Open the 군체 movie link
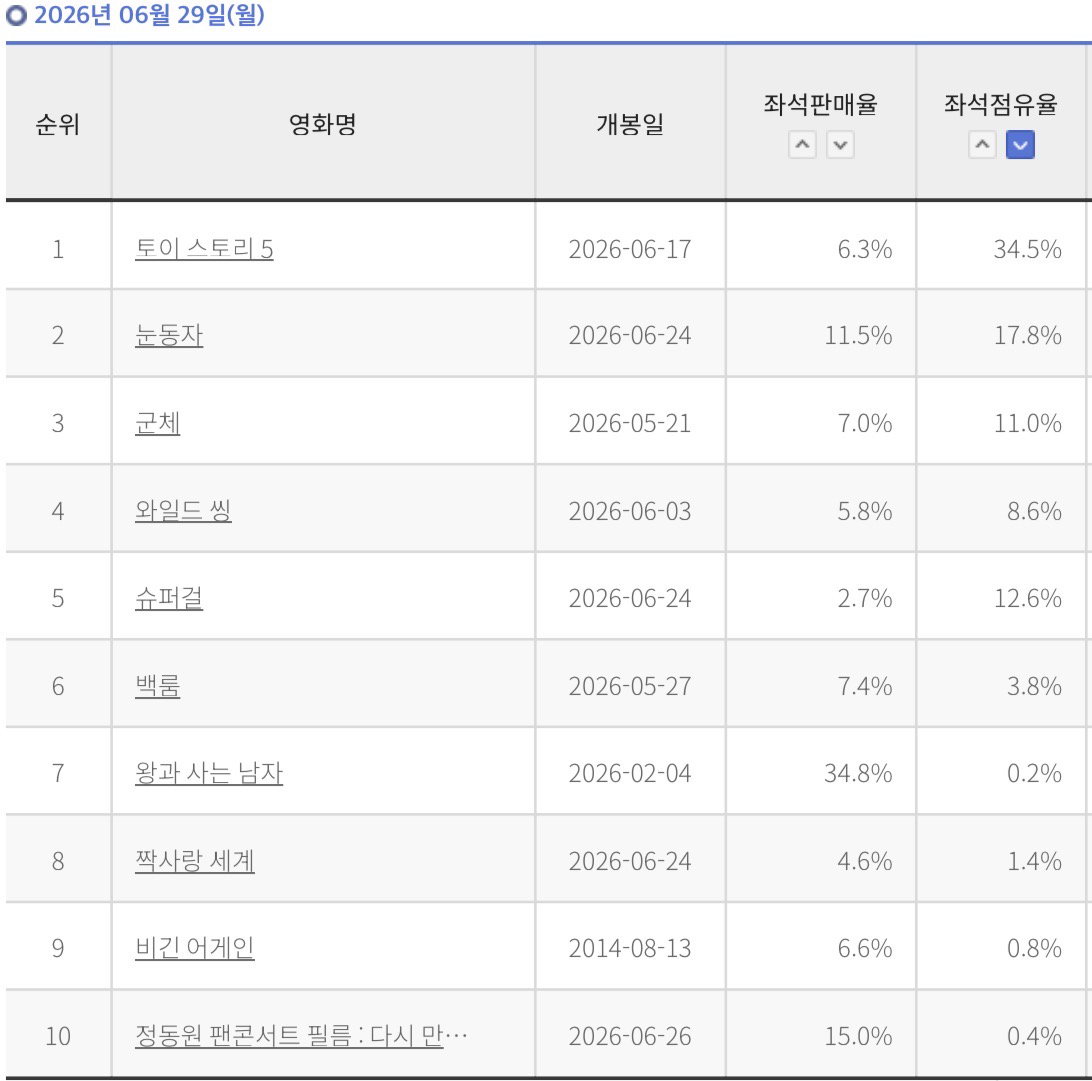This screenshot has width=1092, height=1081. [x=157, y=423]
